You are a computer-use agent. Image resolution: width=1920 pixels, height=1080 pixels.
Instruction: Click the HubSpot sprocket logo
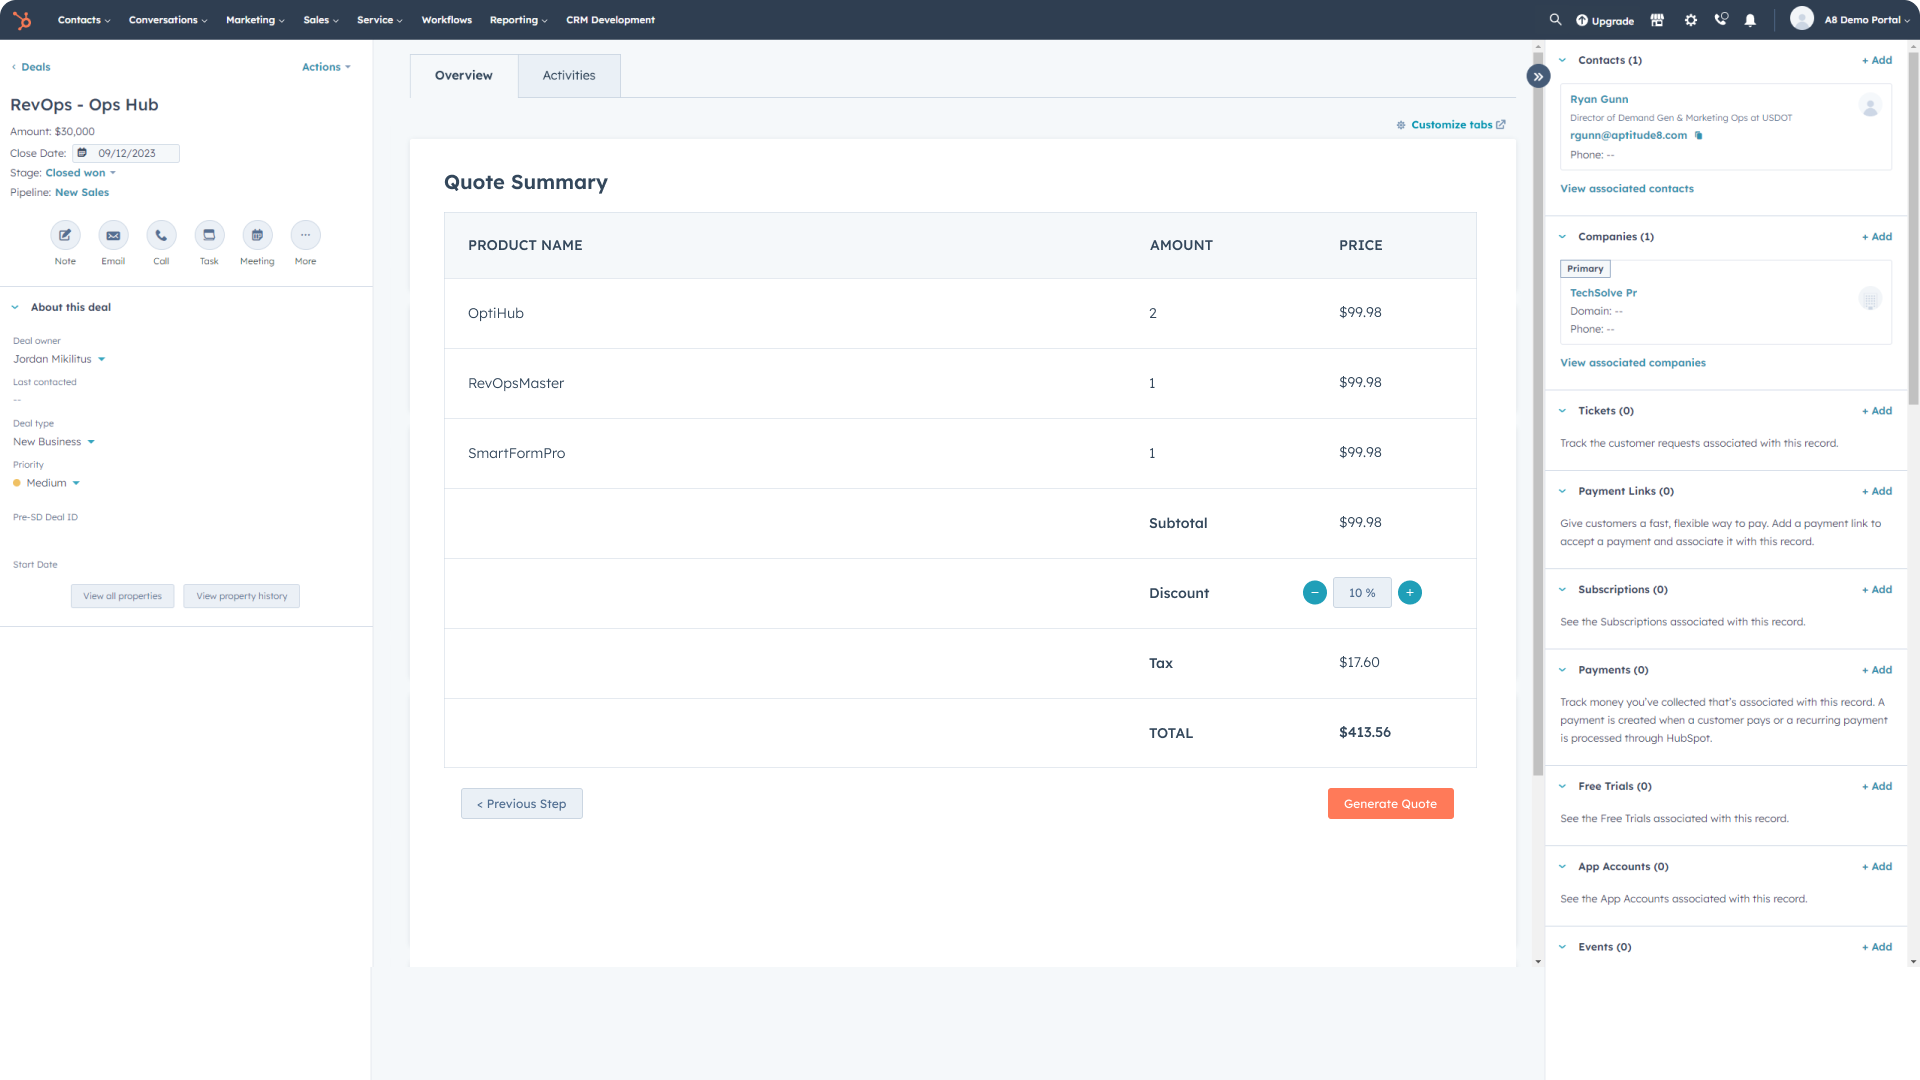(x=22, y=20)
